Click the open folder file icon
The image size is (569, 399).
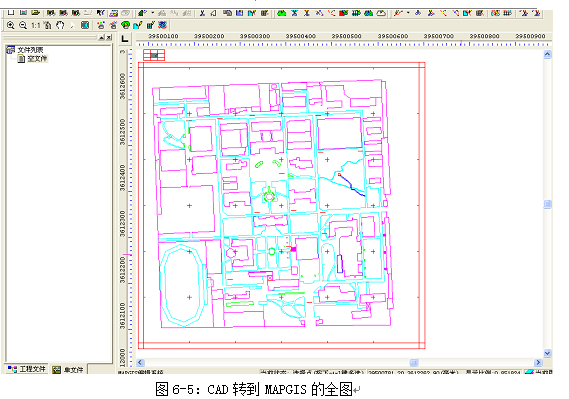[x=35, y=13]
